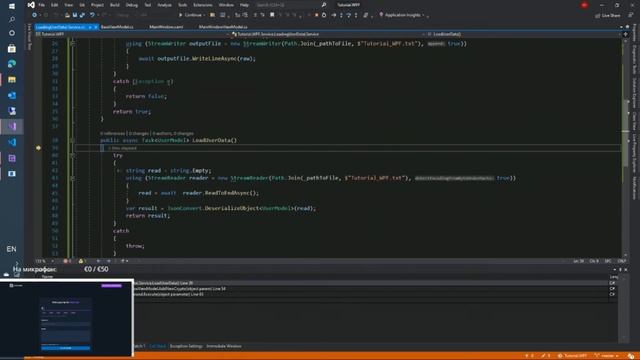This screenshot has height=360, width=640.
Task: Open File Explorer from taskbar
Action: (12, 80)
